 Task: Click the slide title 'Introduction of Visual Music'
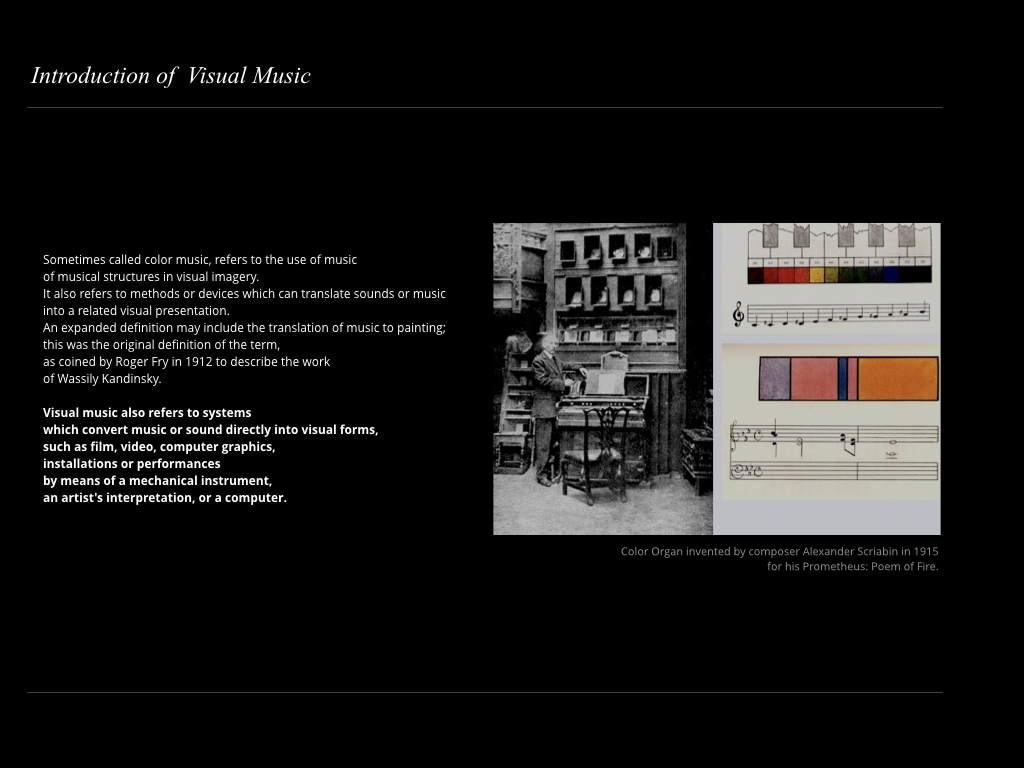[x=171, y=76]
